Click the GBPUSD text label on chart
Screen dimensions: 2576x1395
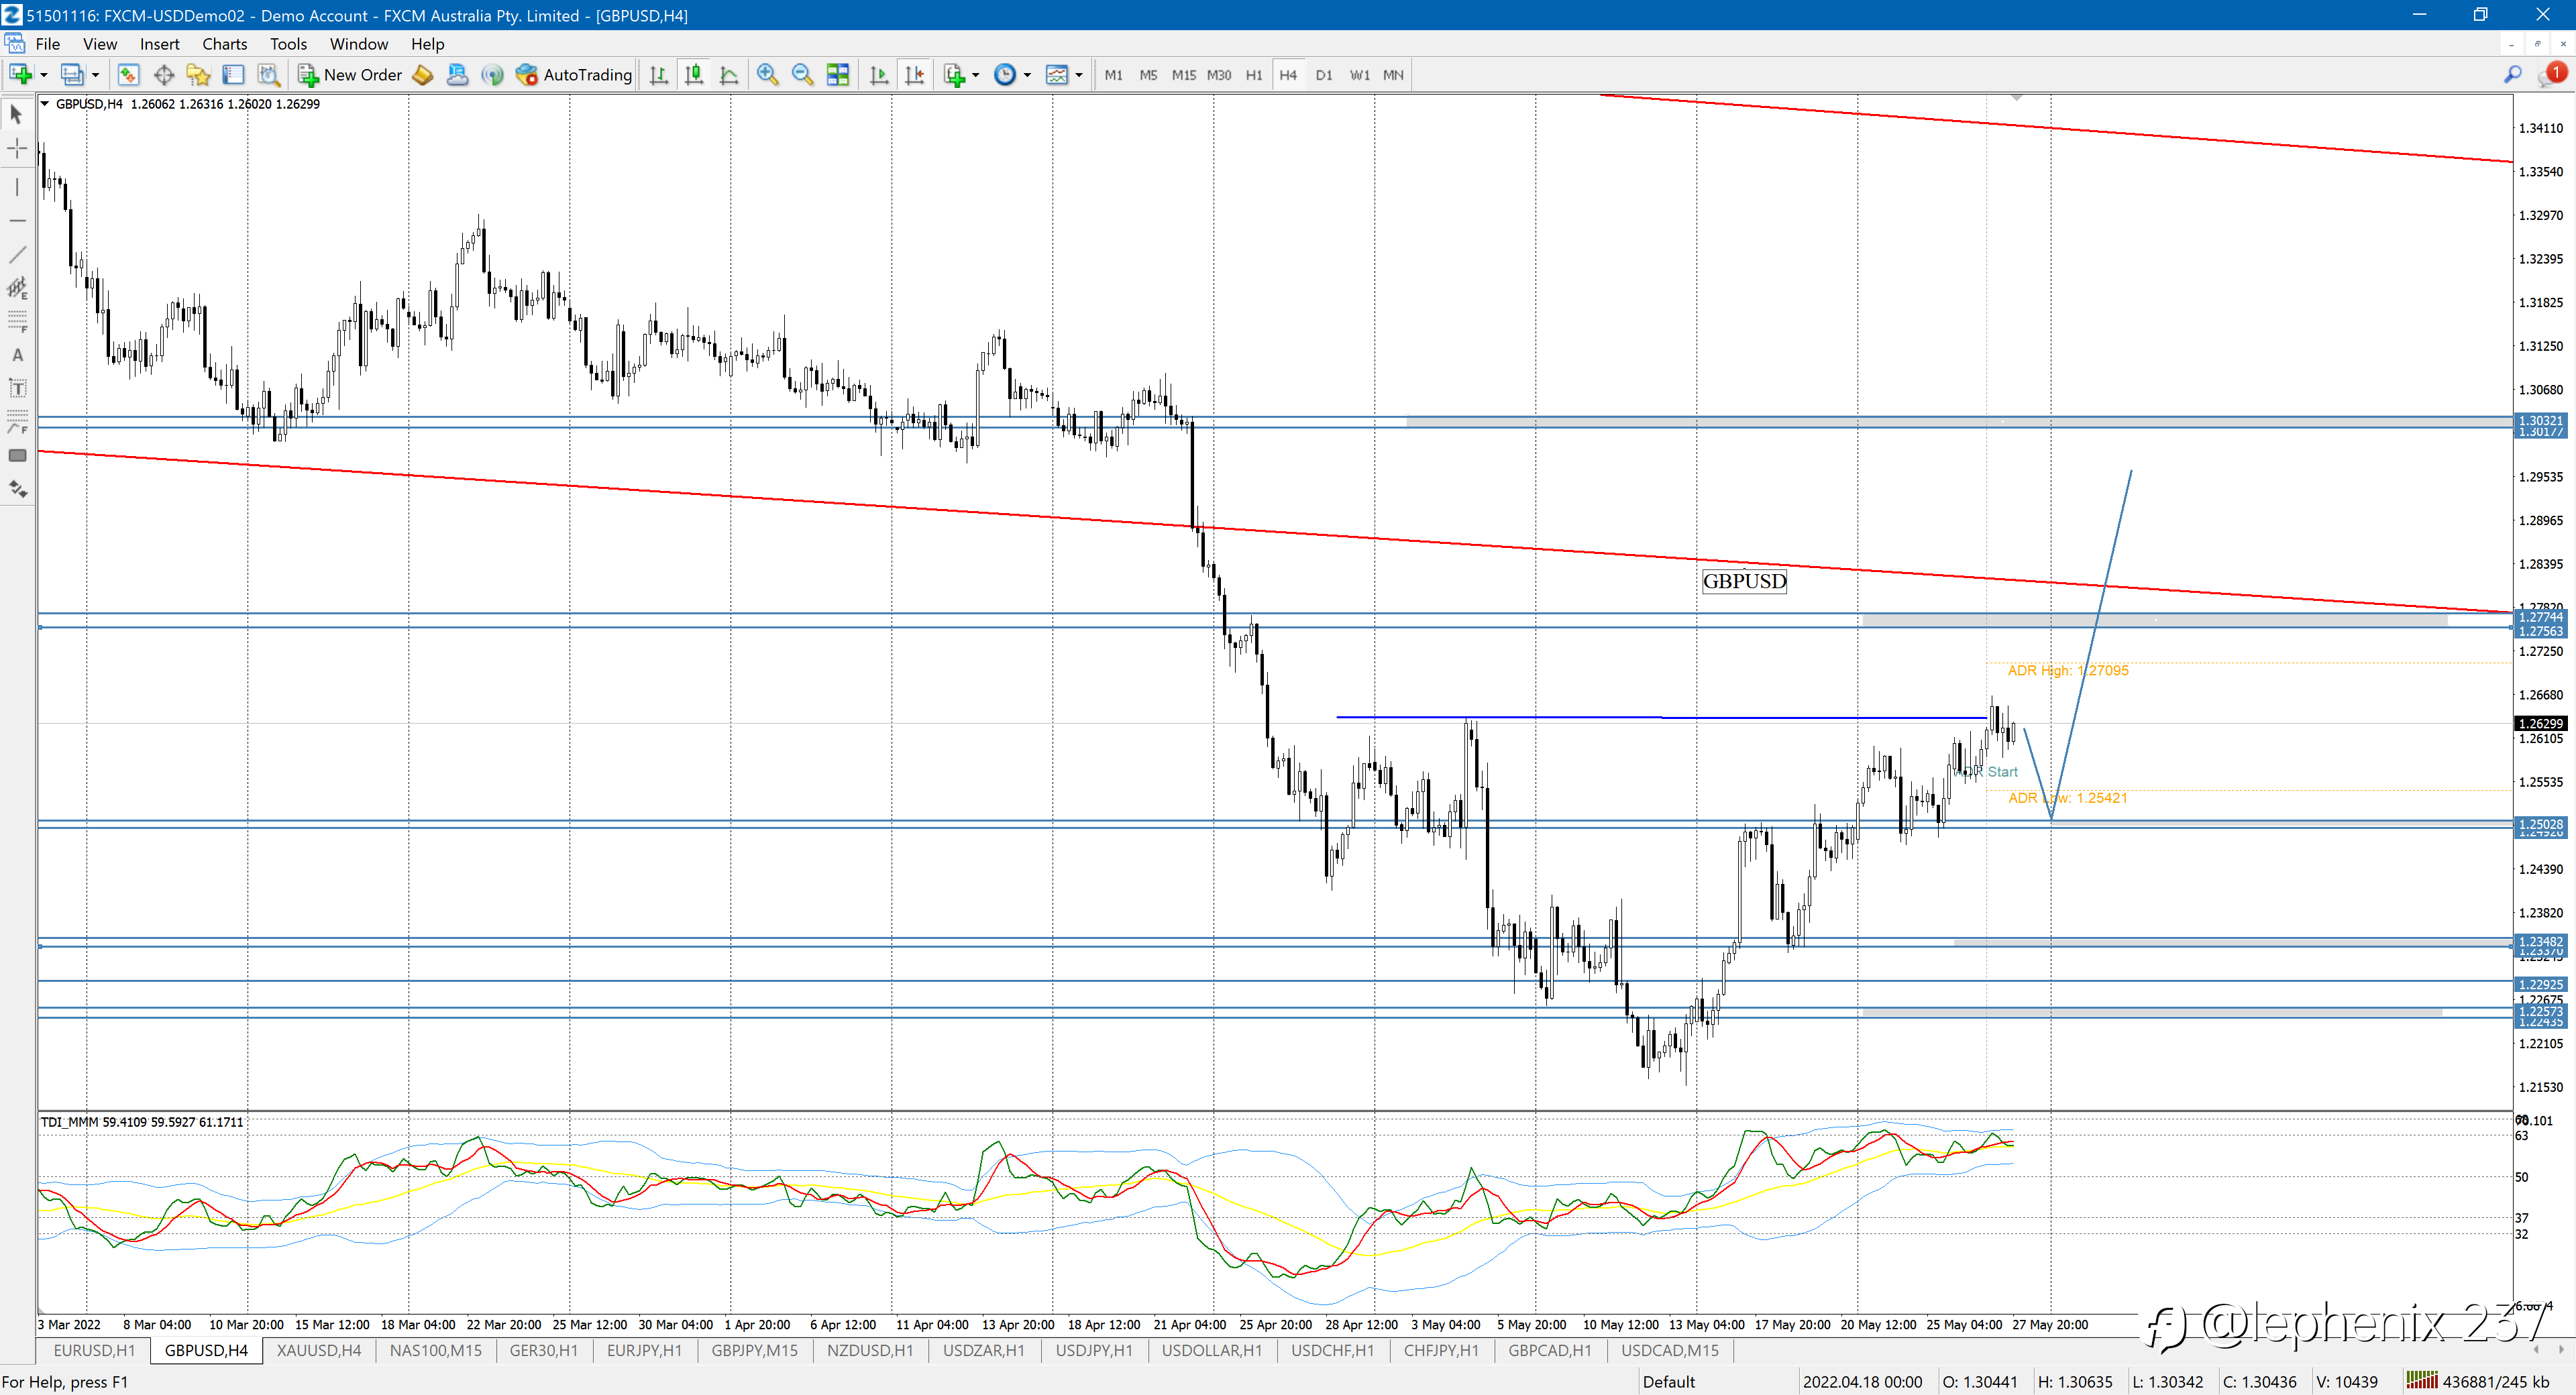pos(1744,581)
